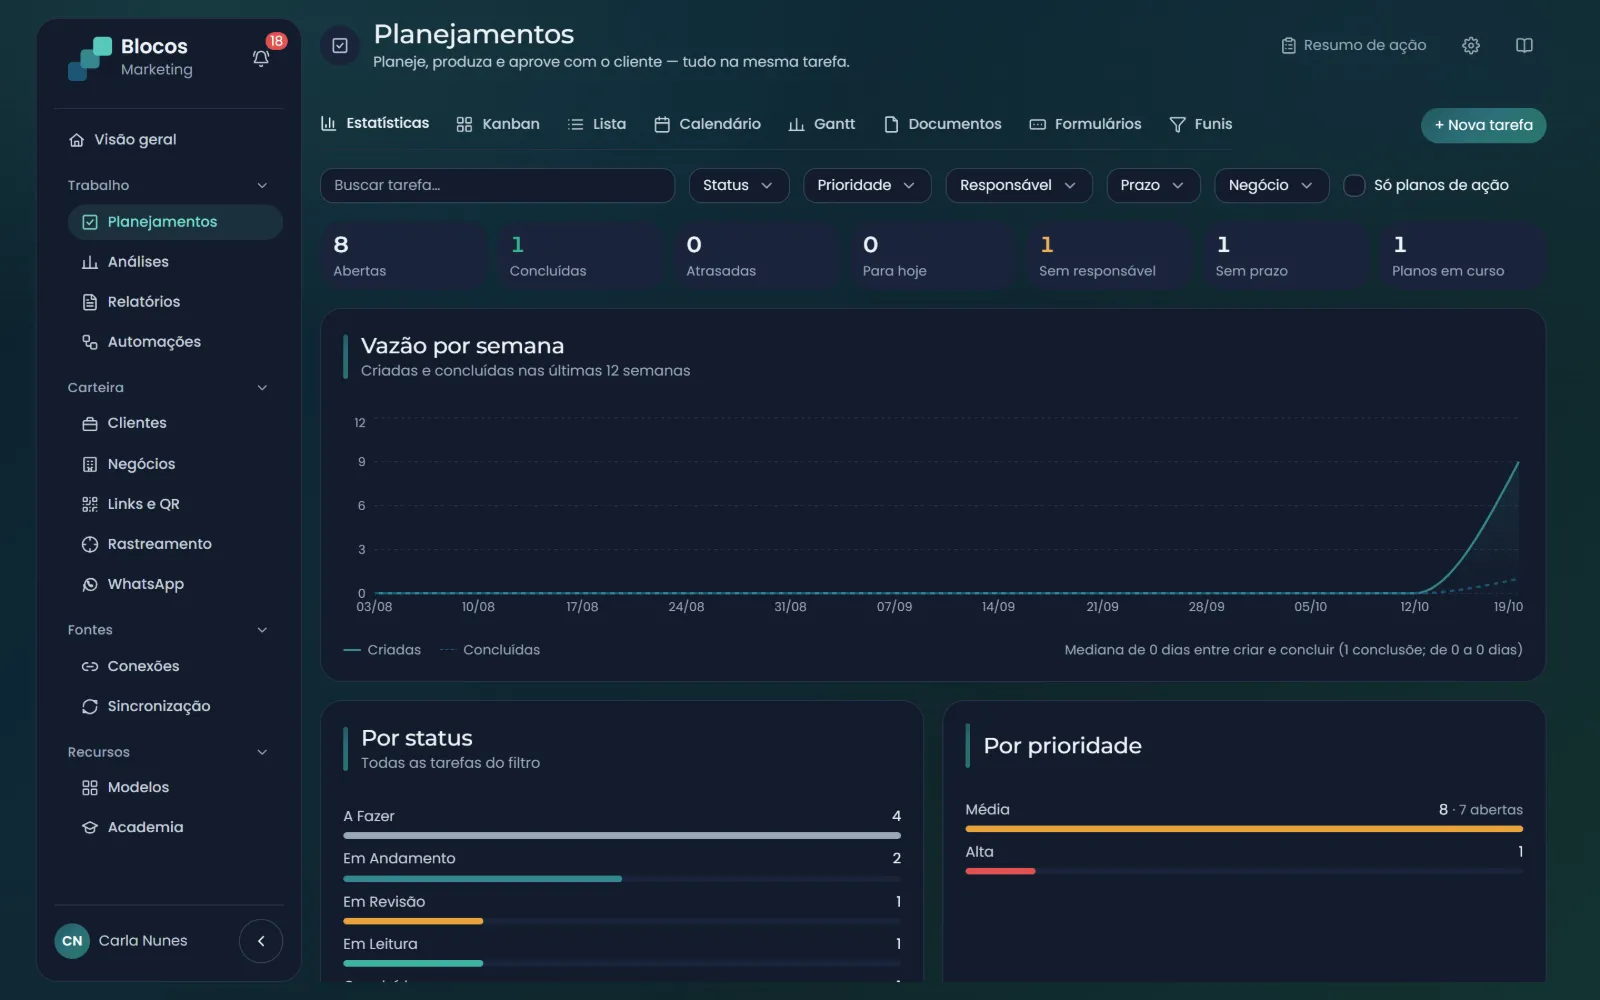The width and height of the screenshot is (1600, 1000).
Task: Click the Nova tarefa button
Action: pyautogui.click(x=1483, y=125)
